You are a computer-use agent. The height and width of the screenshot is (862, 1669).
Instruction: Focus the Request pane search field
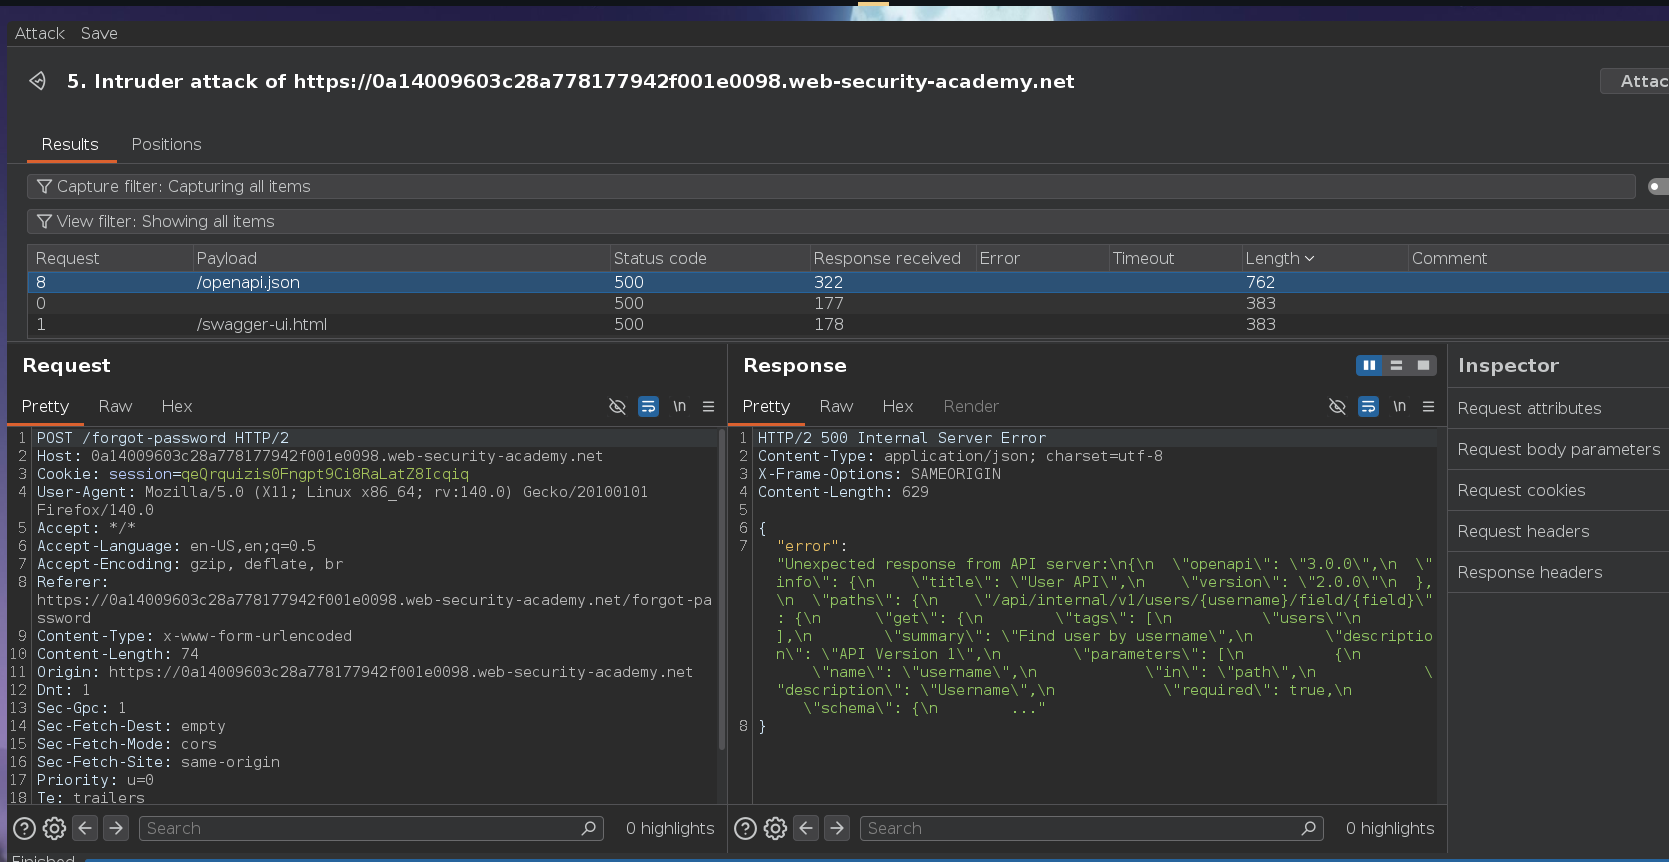(371, 828)
